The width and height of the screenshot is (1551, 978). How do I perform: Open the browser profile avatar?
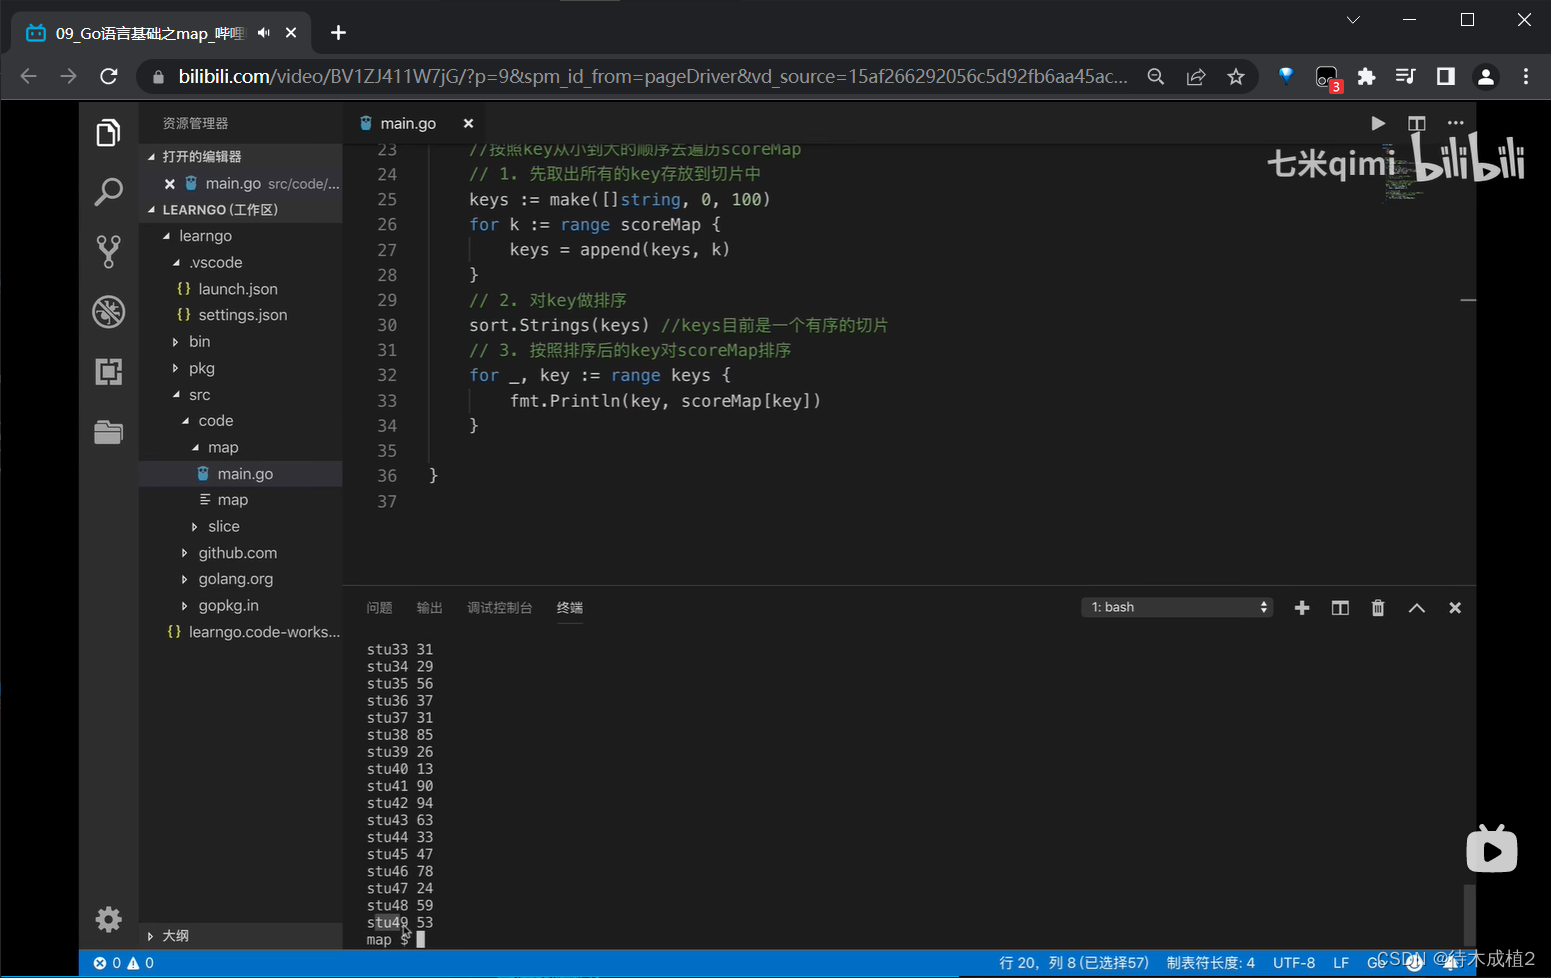click(x=1486, y=77)
